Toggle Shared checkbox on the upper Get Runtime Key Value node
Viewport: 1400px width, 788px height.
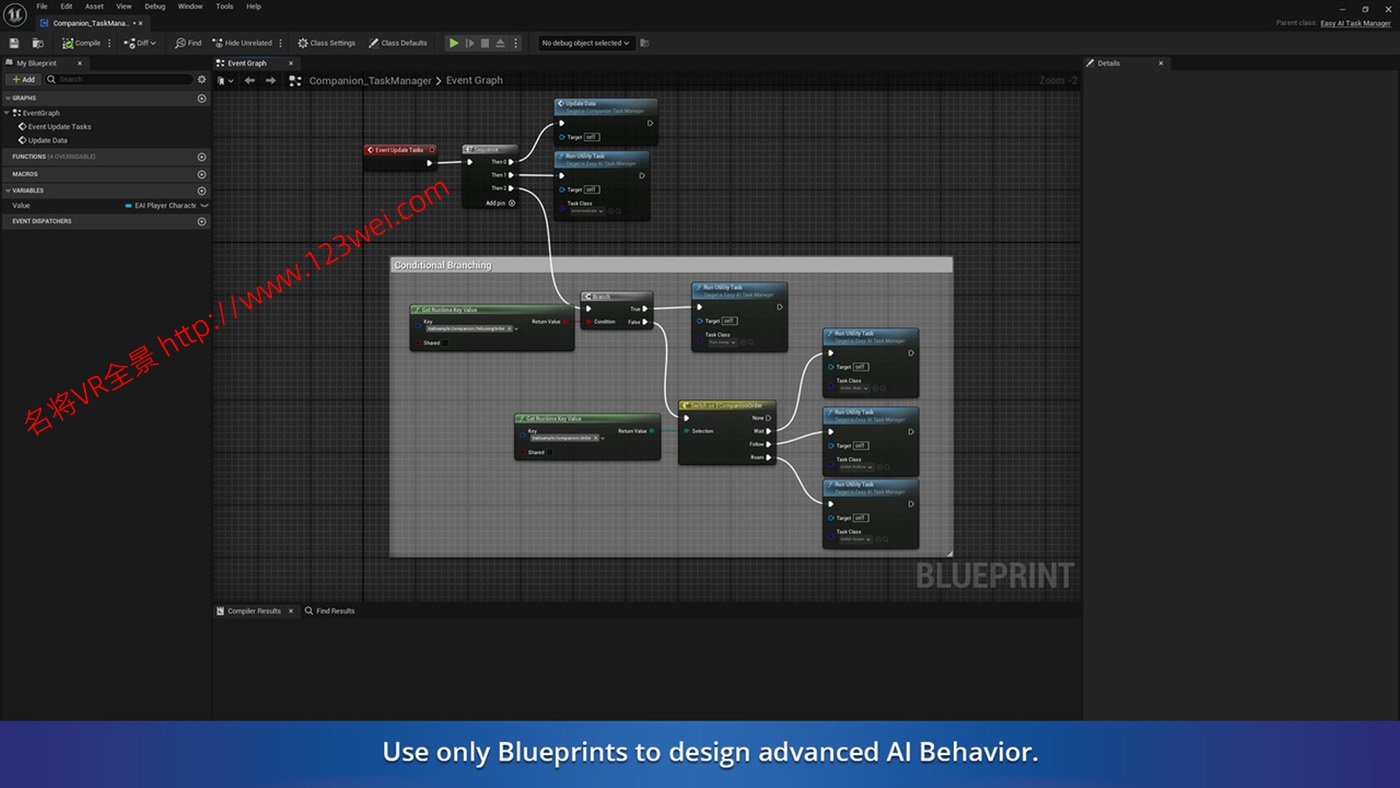446,343
